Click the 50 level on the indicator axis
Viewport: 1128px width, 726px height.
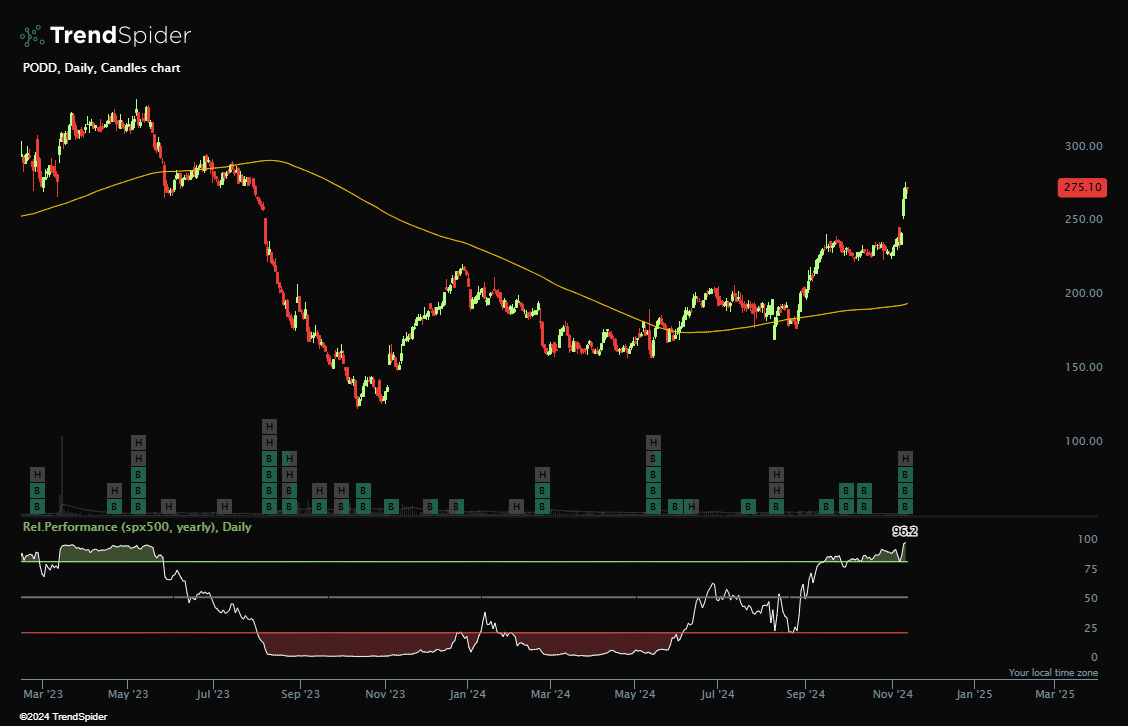tap(1091, 598)
